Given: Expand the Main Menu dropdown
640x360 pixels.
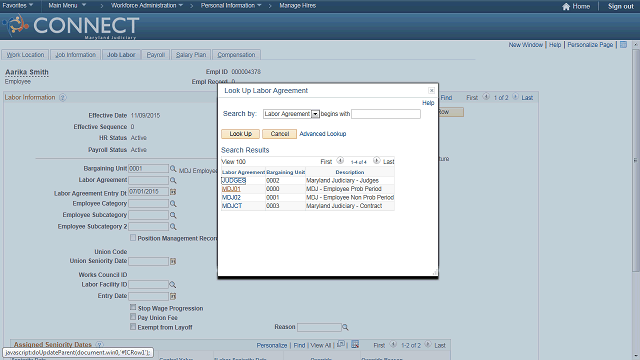Looking at the screenshot, I should [x=67, y=5].
